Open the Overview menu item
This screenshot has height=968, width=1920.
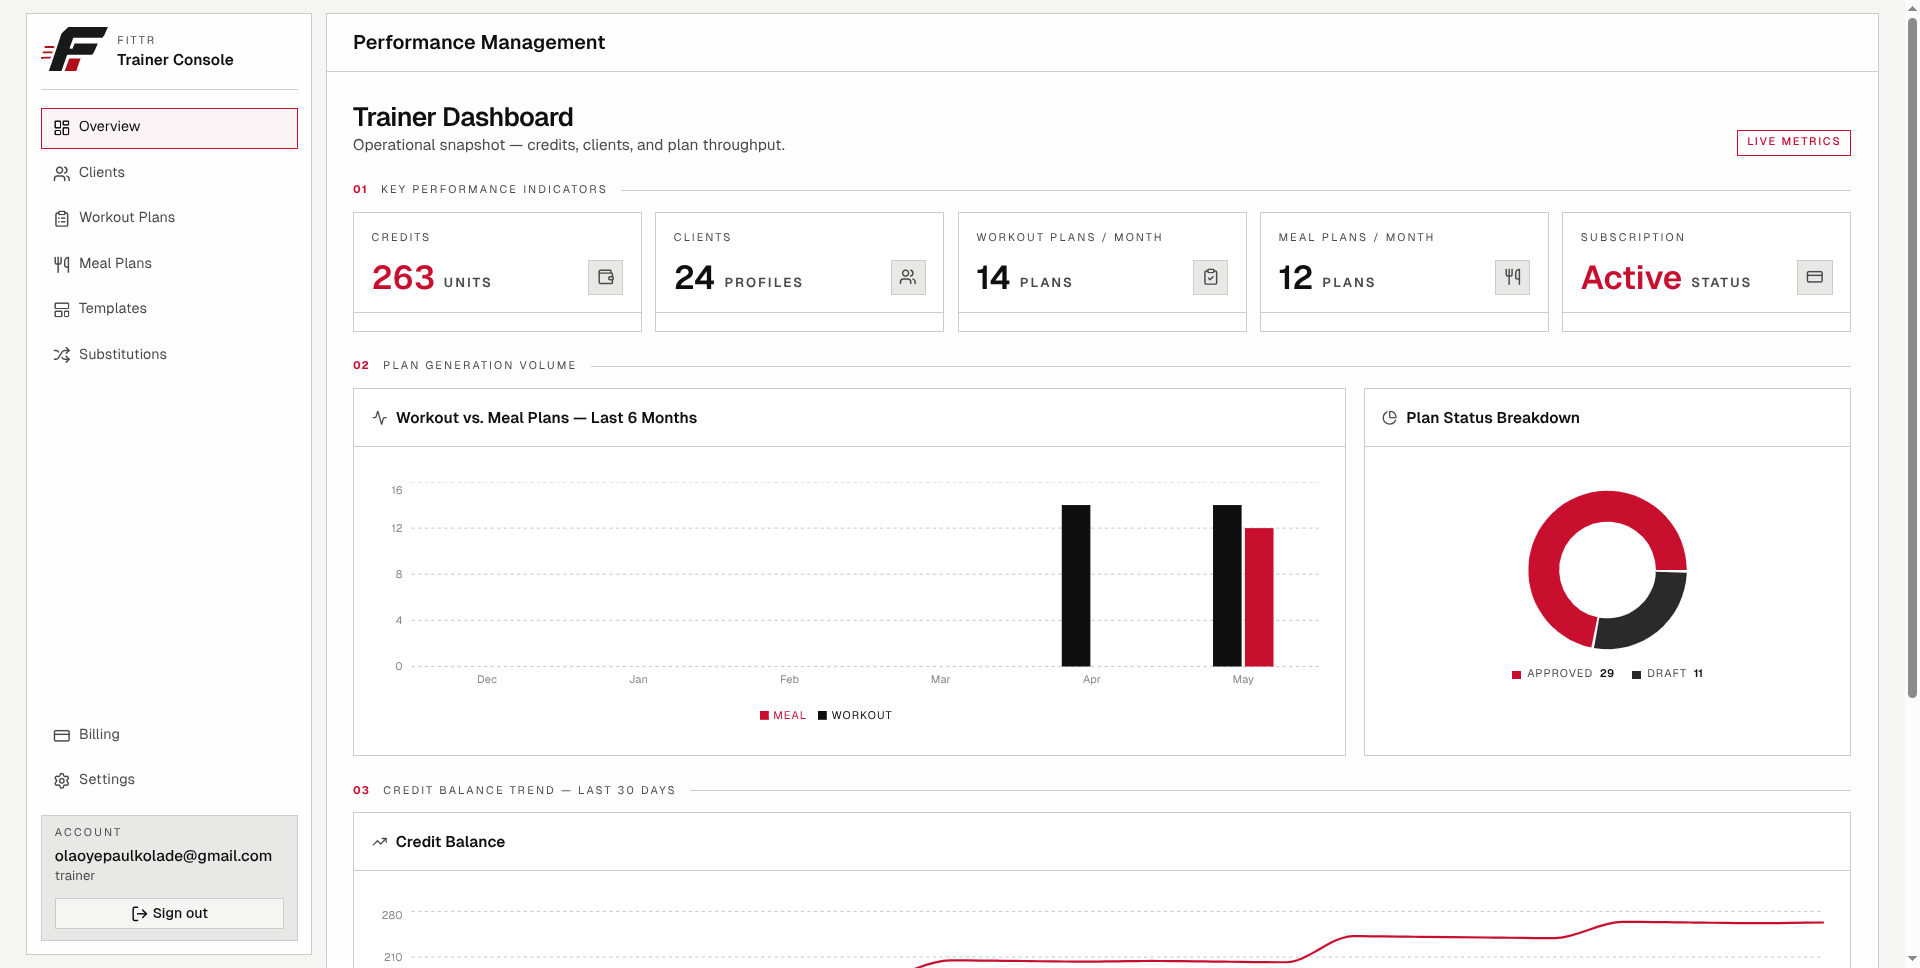169,128
